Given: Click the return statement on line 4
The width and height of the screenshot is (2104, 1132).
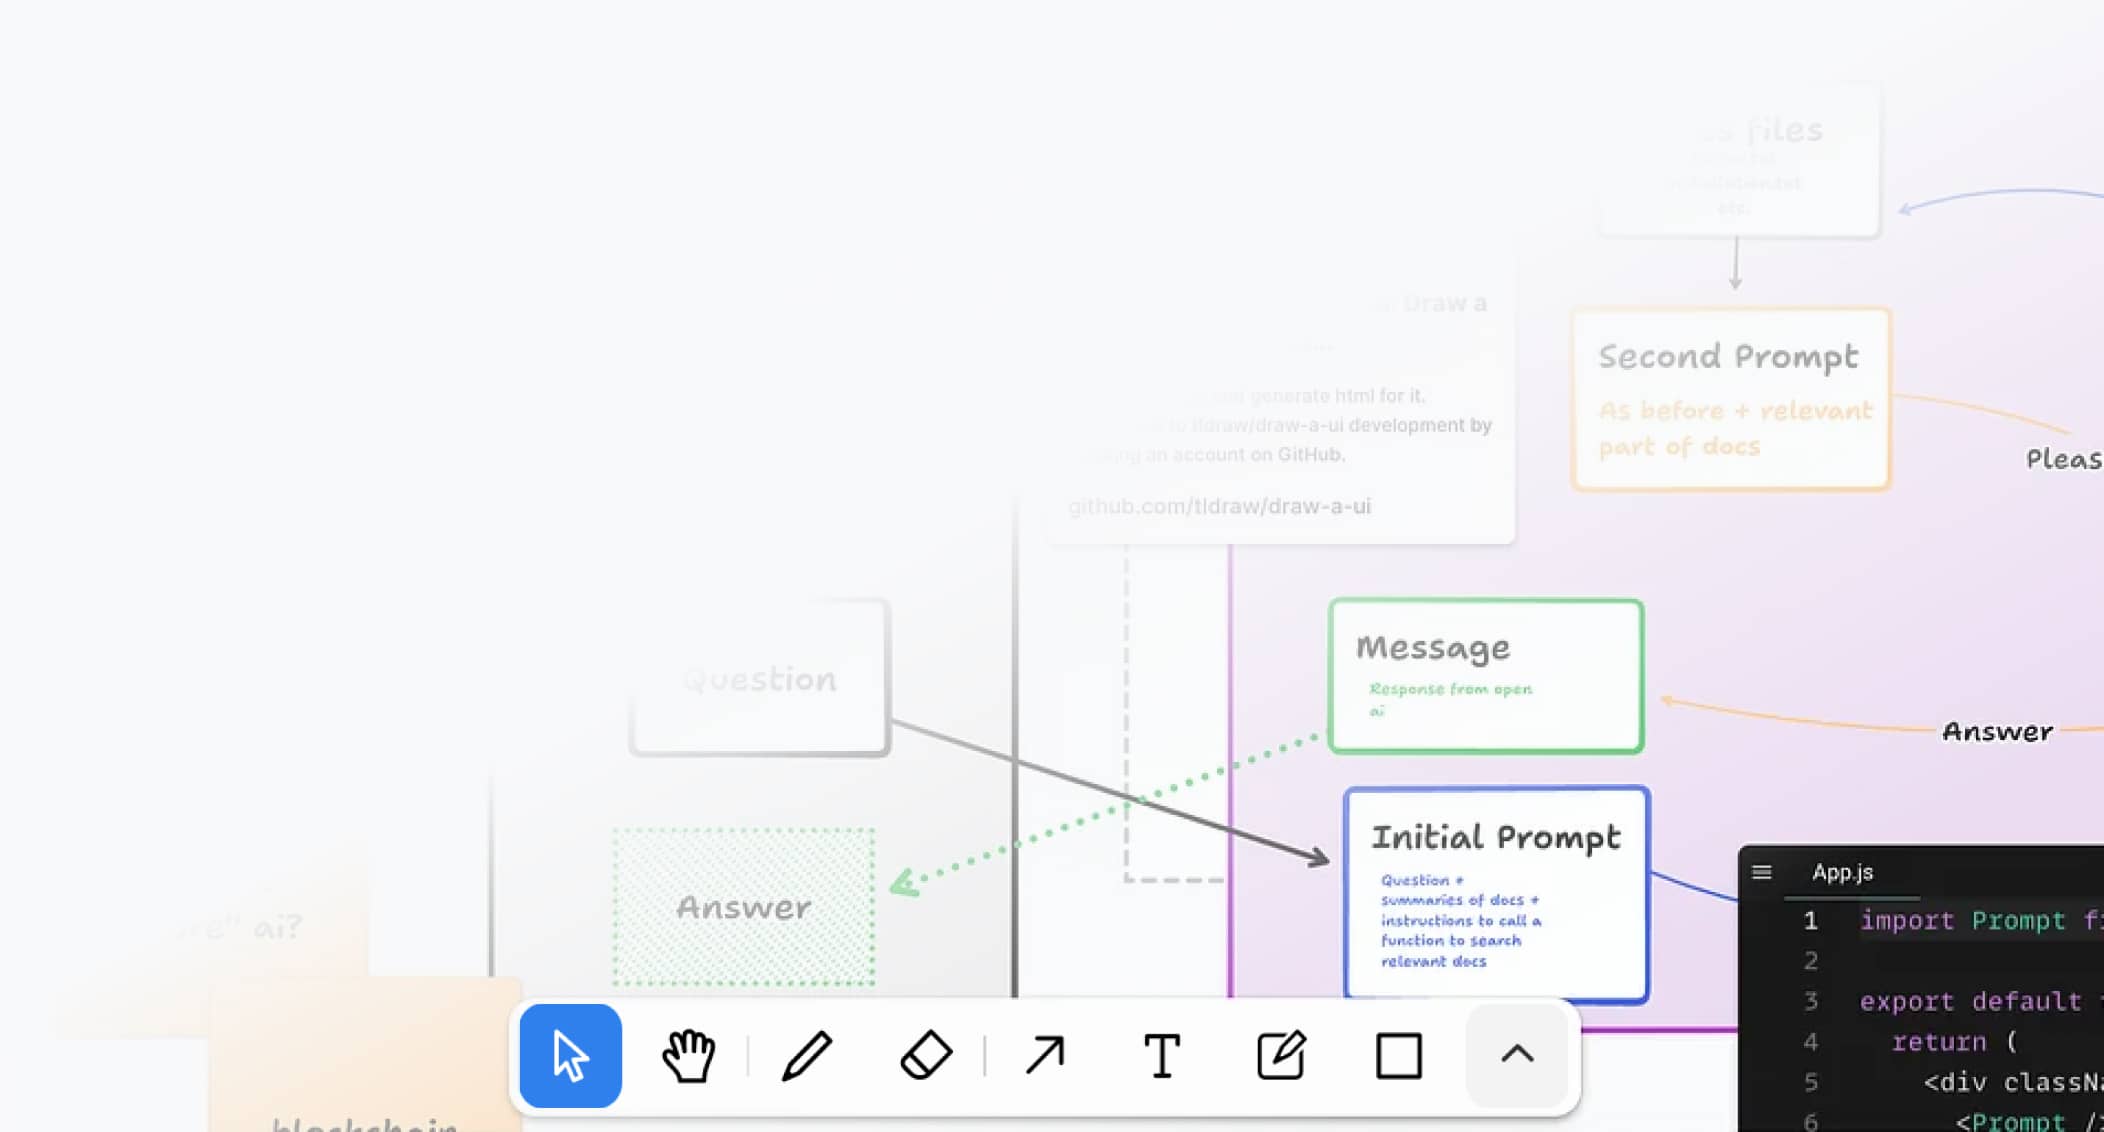Looking at the screenshot, I should click(x=1954, y=1041).
